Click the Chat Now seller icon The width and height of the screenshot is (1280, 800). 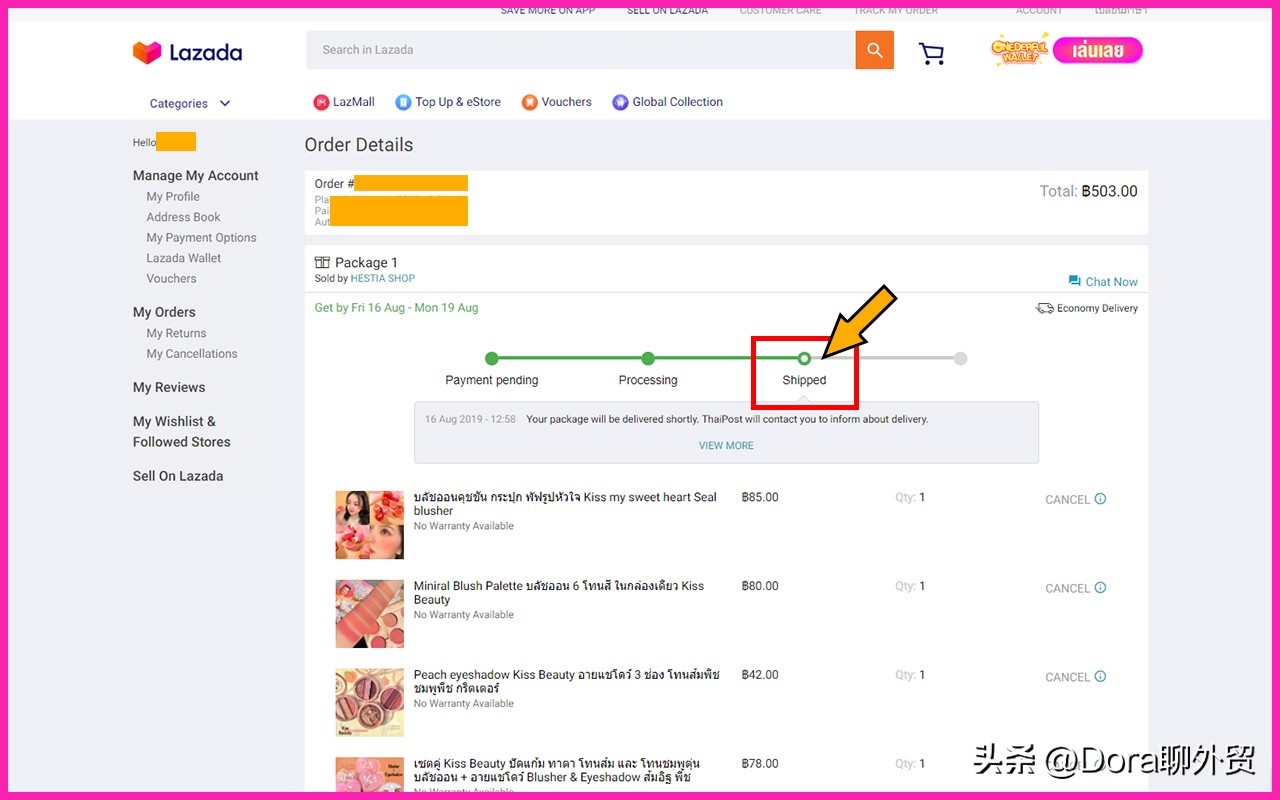tap(1075, 281)
